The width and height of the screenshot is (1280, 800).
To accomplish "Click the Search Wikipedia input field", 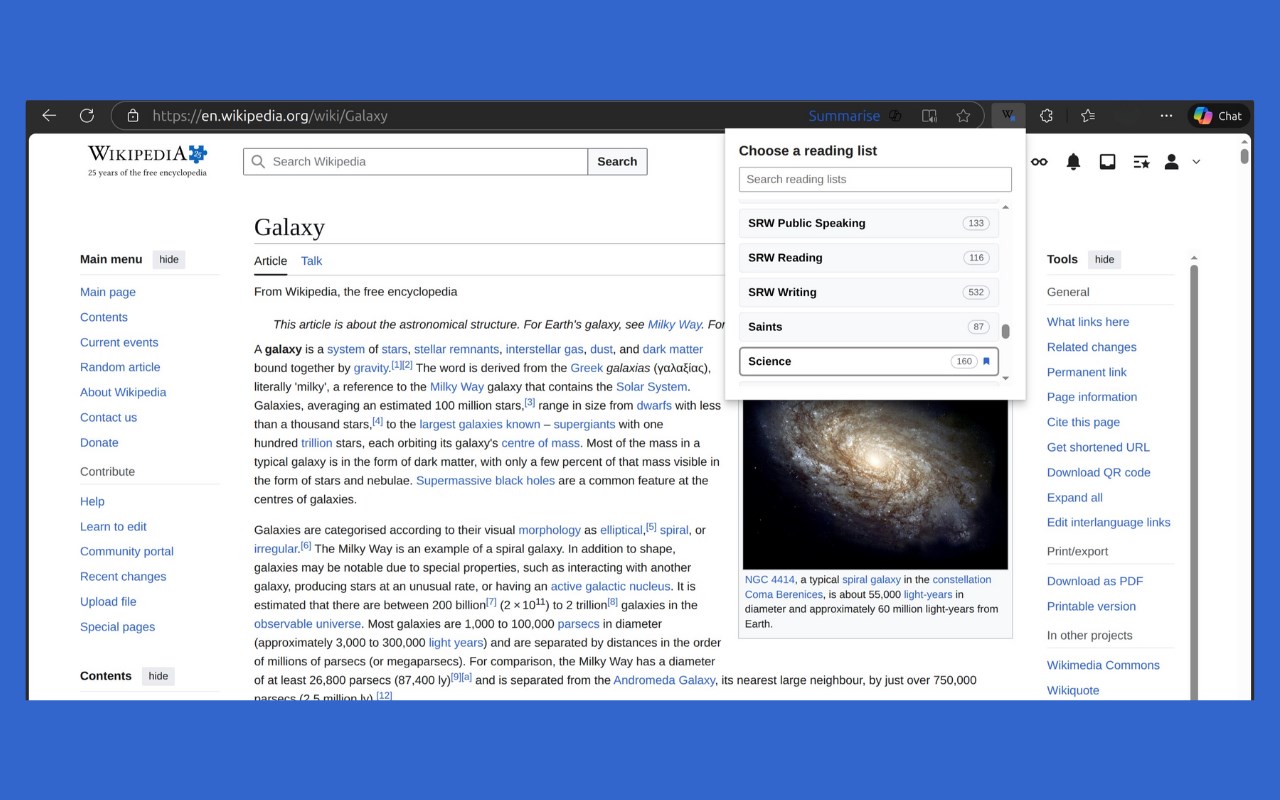I will click(x=415, y=161).
